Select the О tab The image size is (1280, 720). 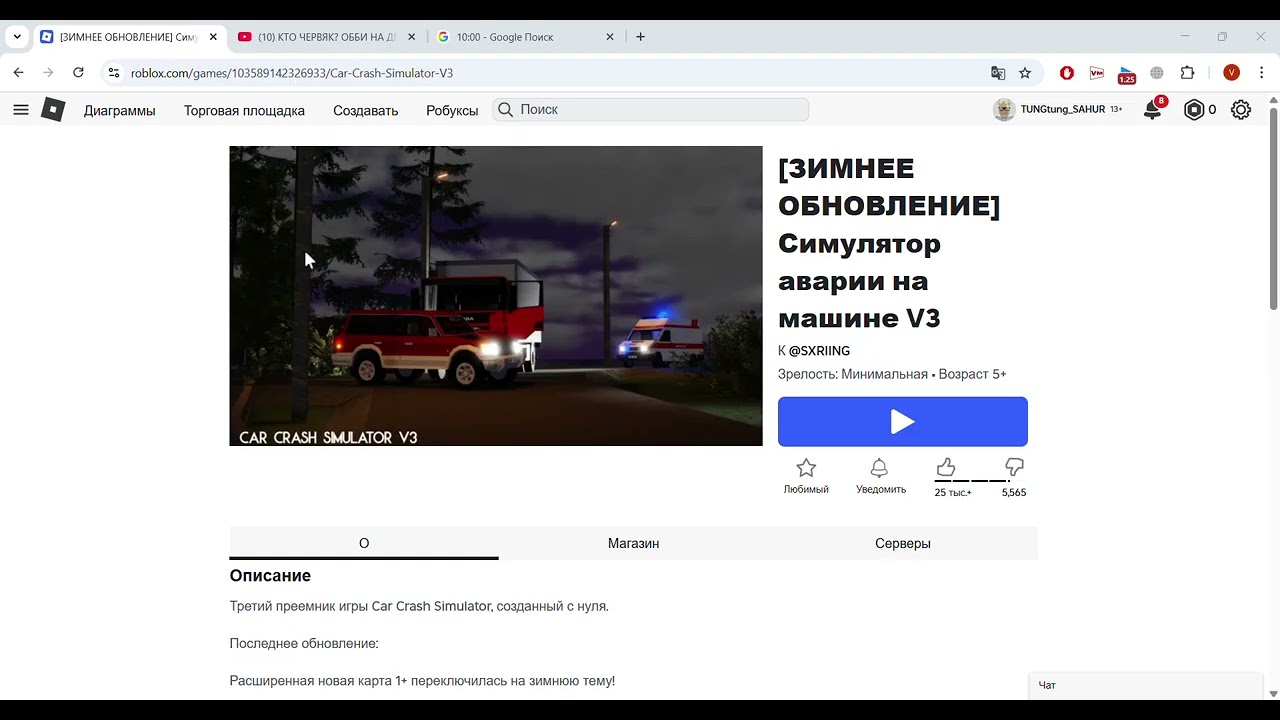tap(364, 543)
